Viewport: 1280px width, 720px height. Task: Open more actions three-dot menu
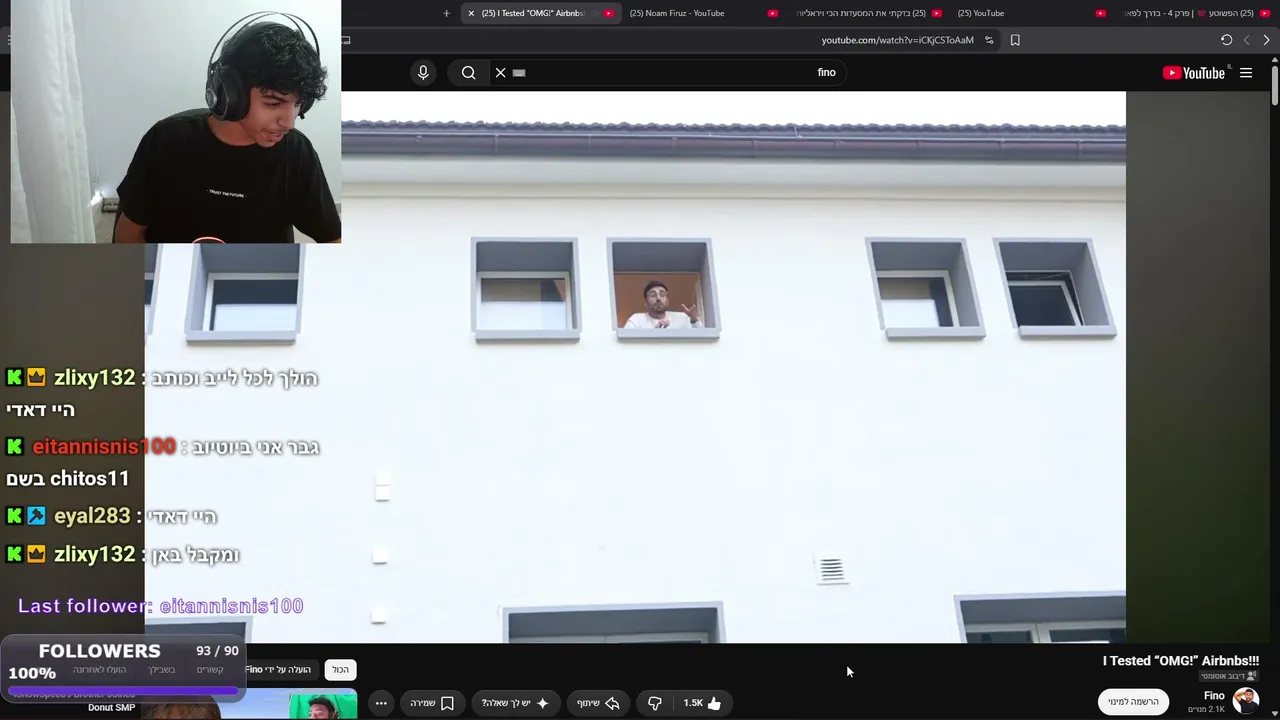click(381, 703)
